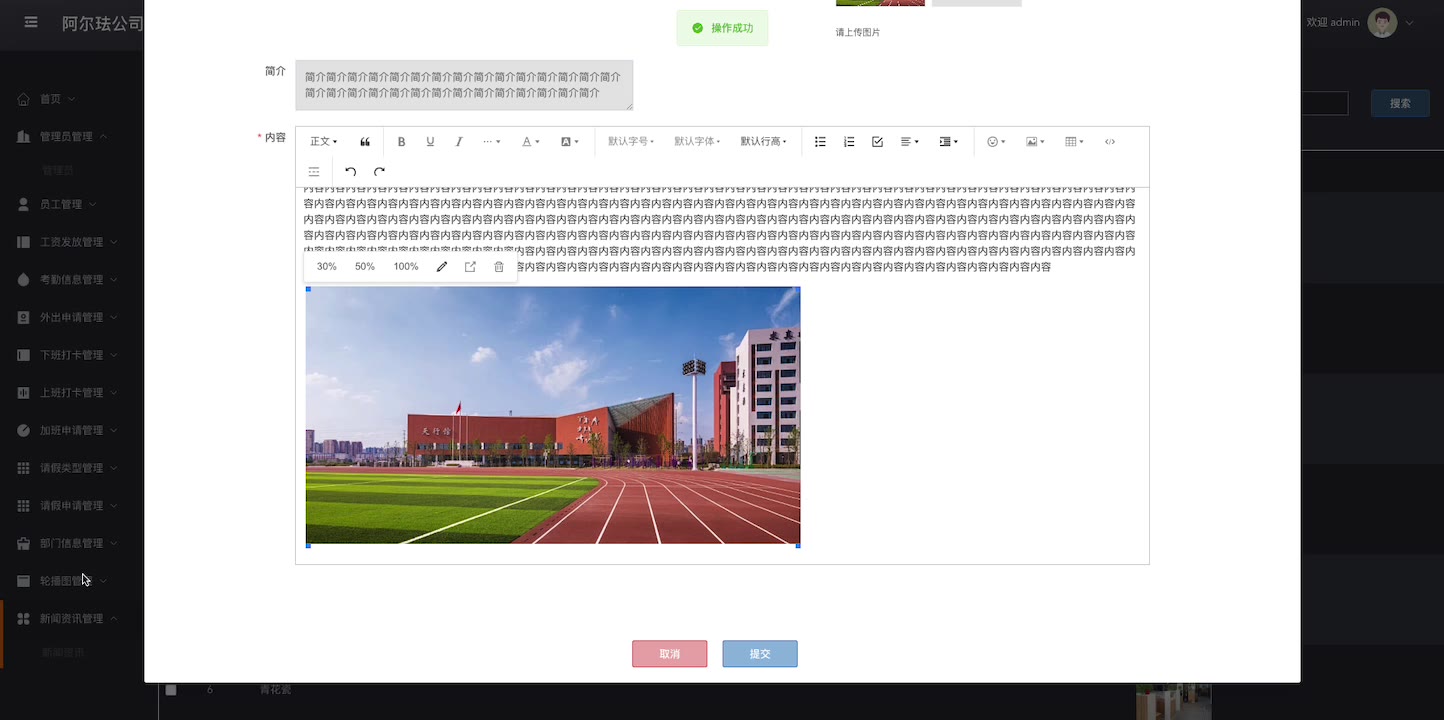Open the emoji picker
The height and width of the screenshot is (720, 1444).
click(x=996, y=142)
